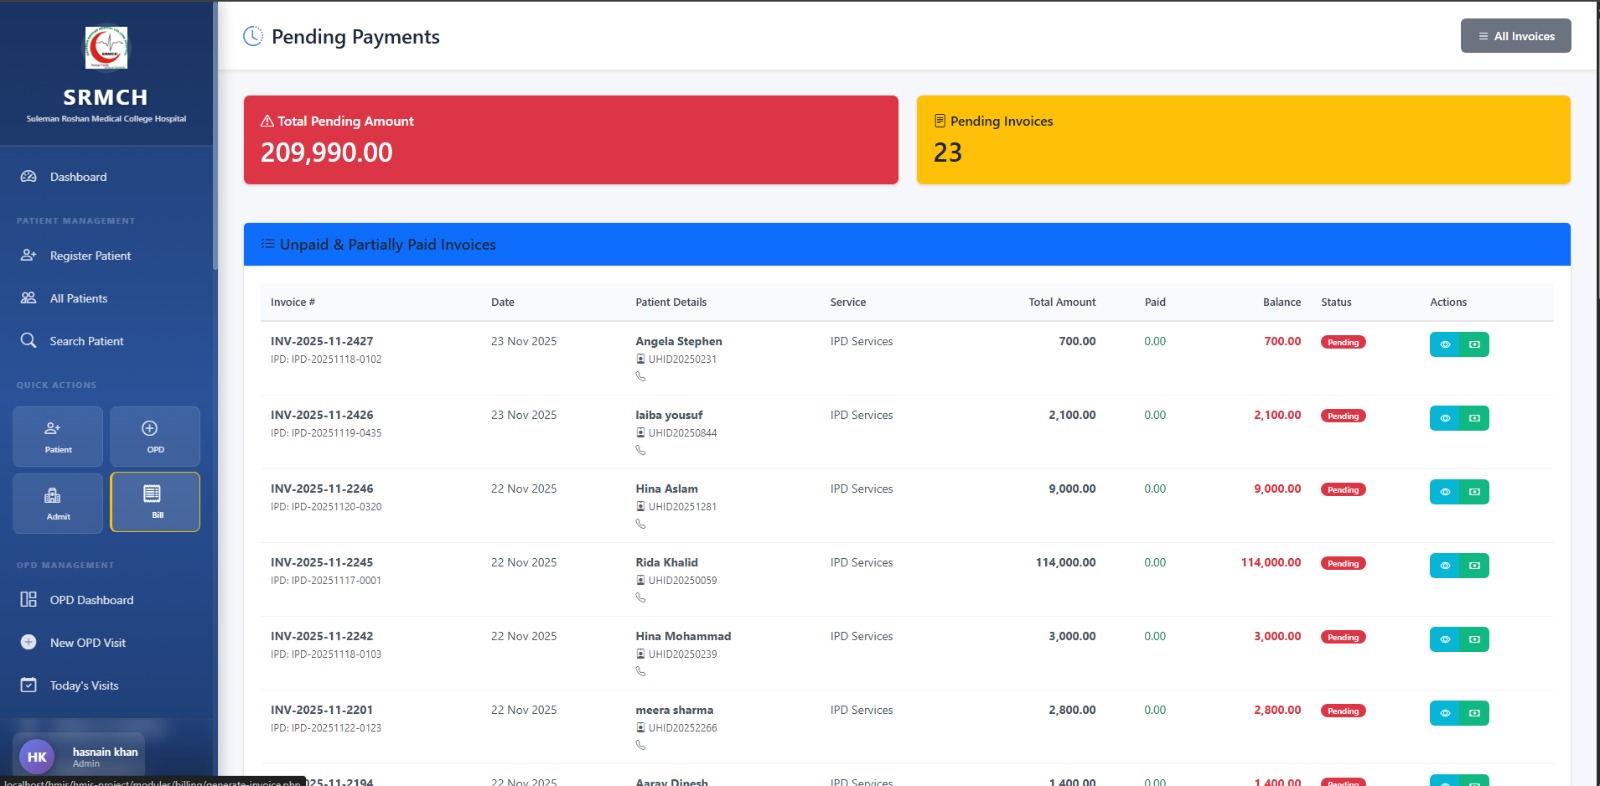Viewport: 1600px width, 786px height.
Task: View invoice INV-2025-11-2246 eye icon
Action: click(1445, 492)
